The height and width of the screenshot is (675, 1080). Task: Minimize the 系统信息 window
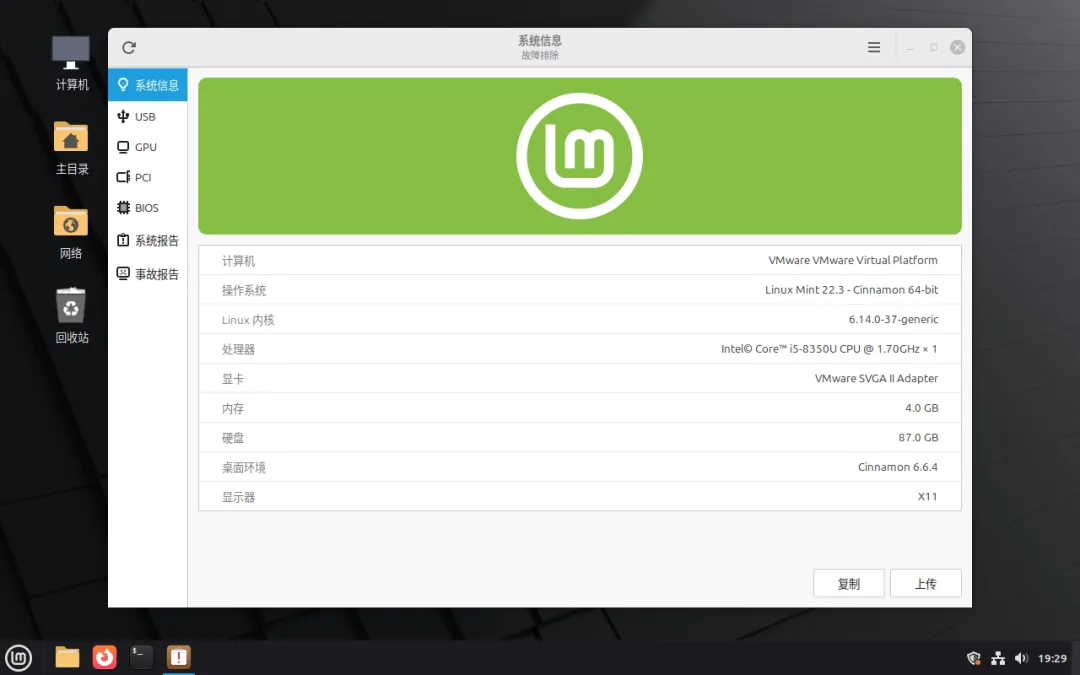910,48
